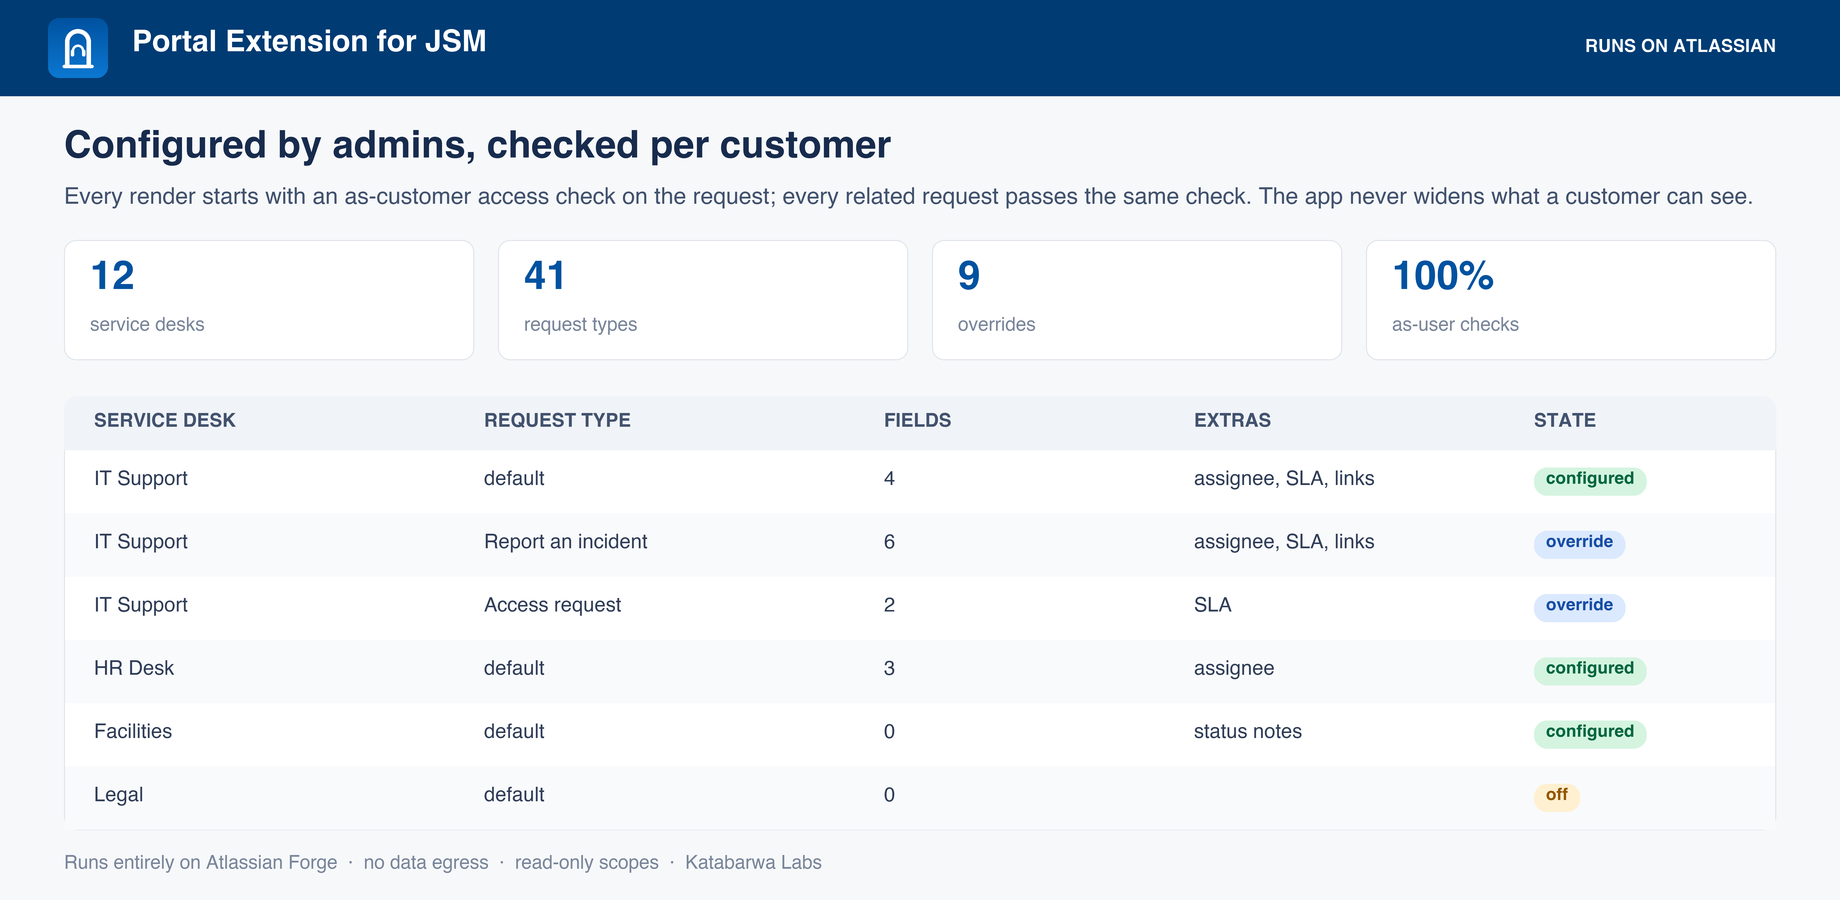
Task: Click the STATE column header
Action: [x=1565, y=420]
